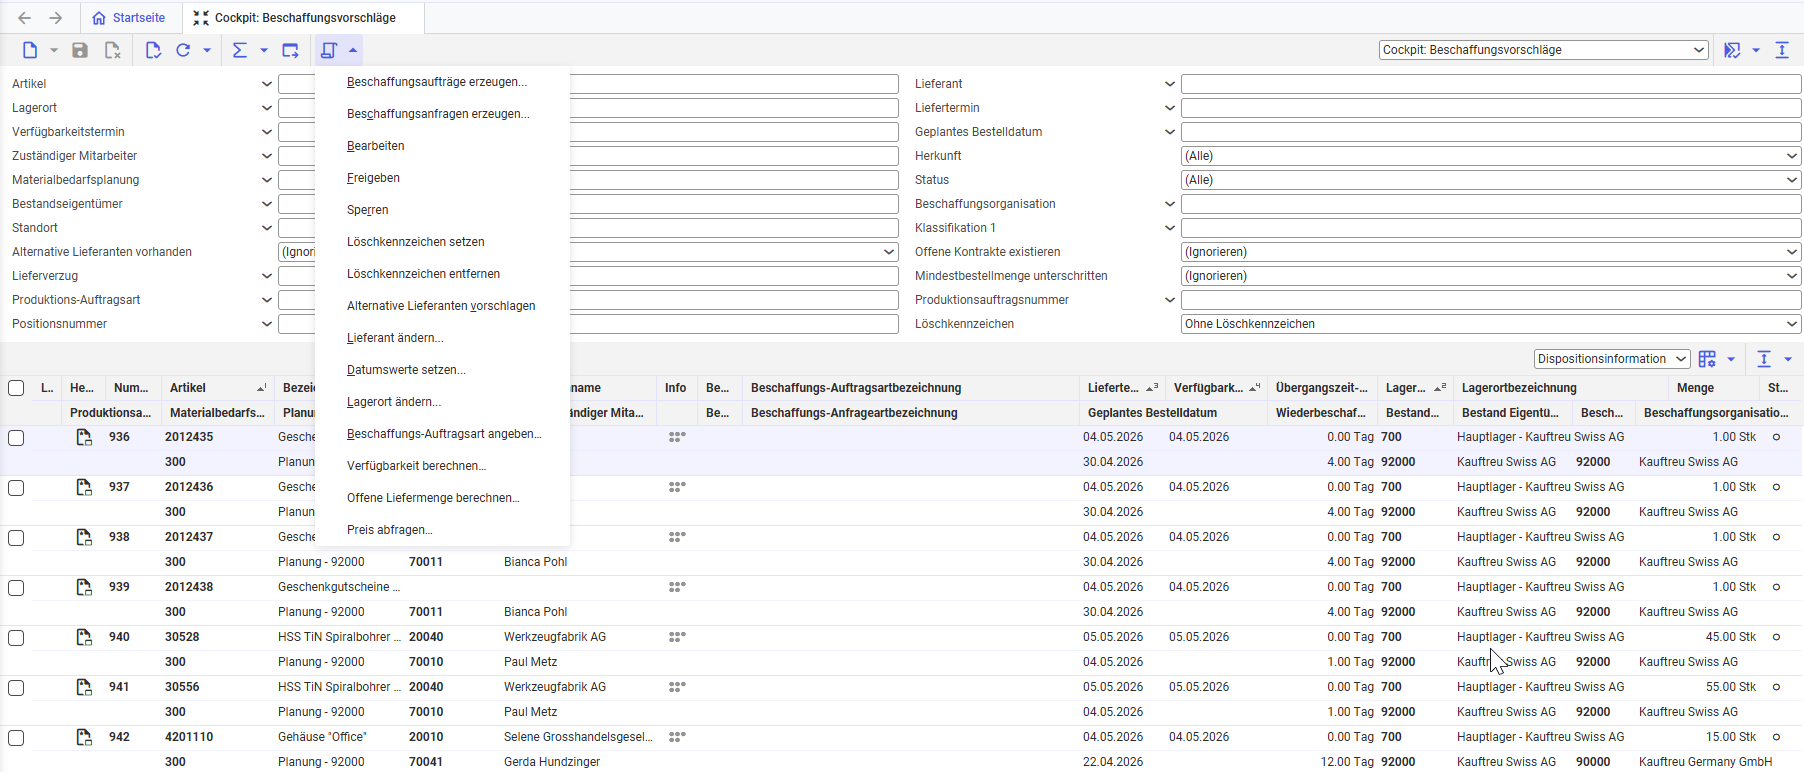The image size is (1804, 772).
Task: Click the document with checkmark icon
Action: pyautogui.click(x=152, y=50)
